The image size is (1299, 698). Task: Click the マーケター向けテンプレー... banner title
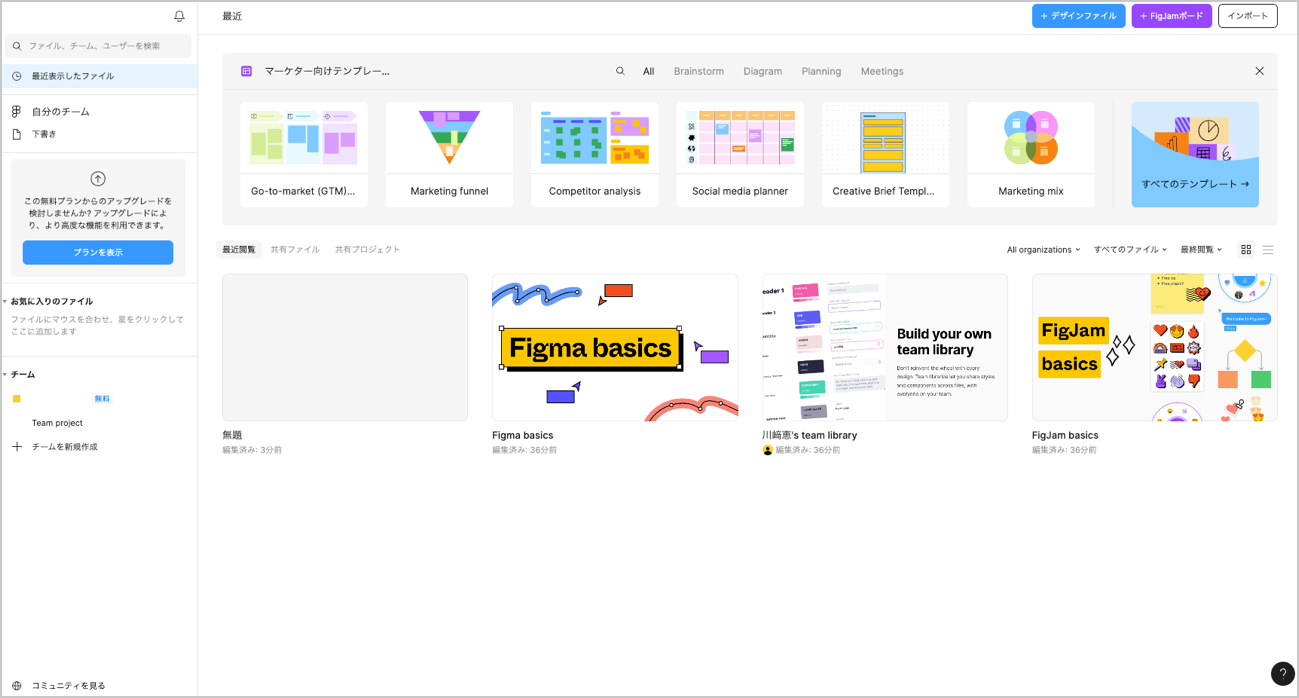coord(327,71)
